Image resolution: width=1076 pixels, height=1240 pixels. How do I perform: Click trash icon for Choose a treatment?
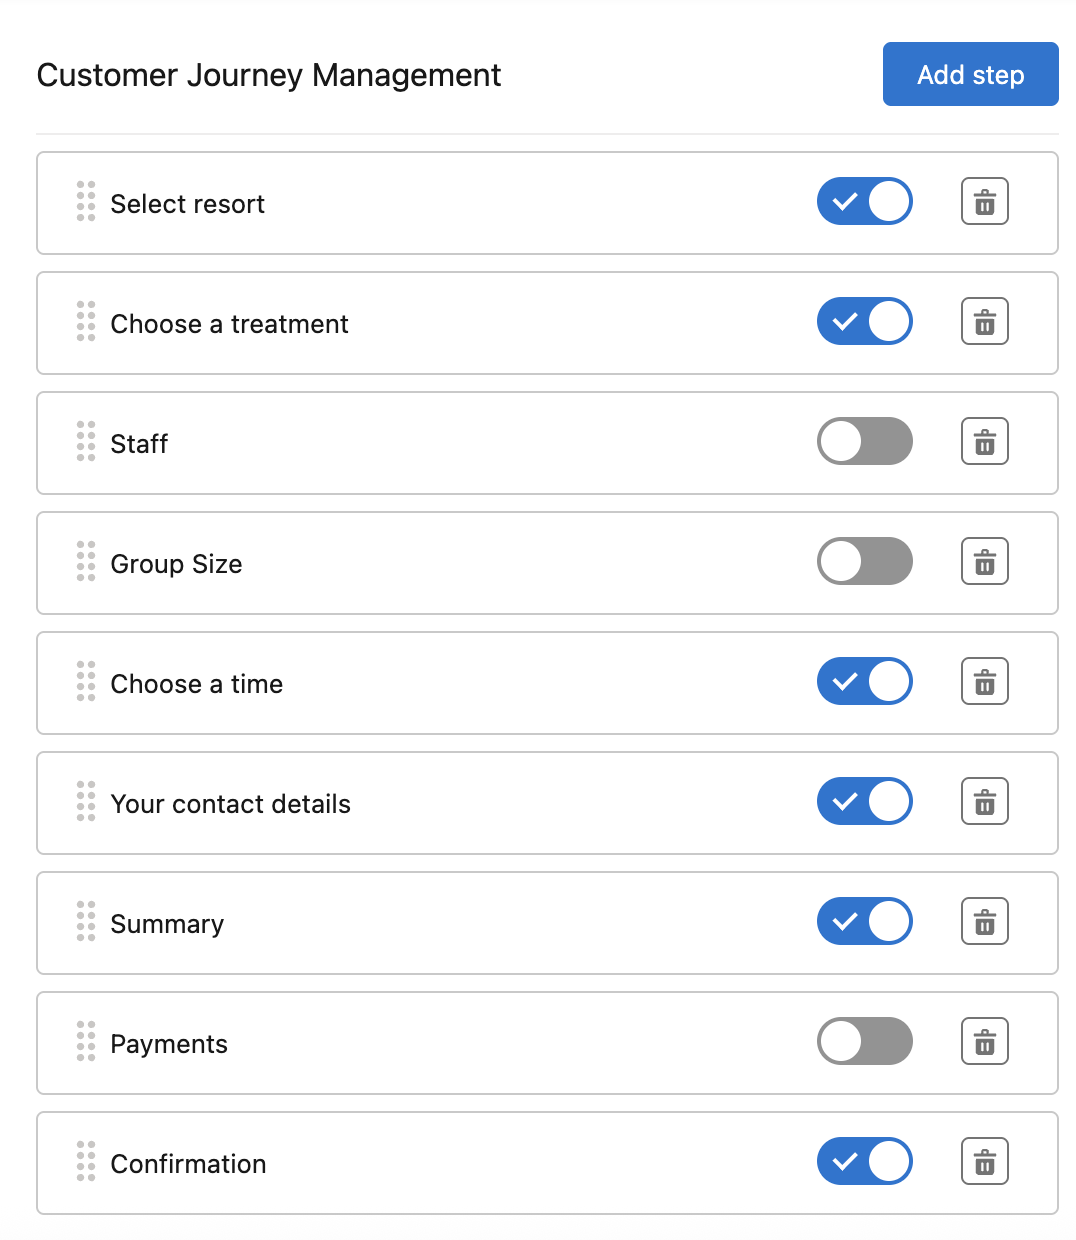pyautogui.click(x=984, y=322)
